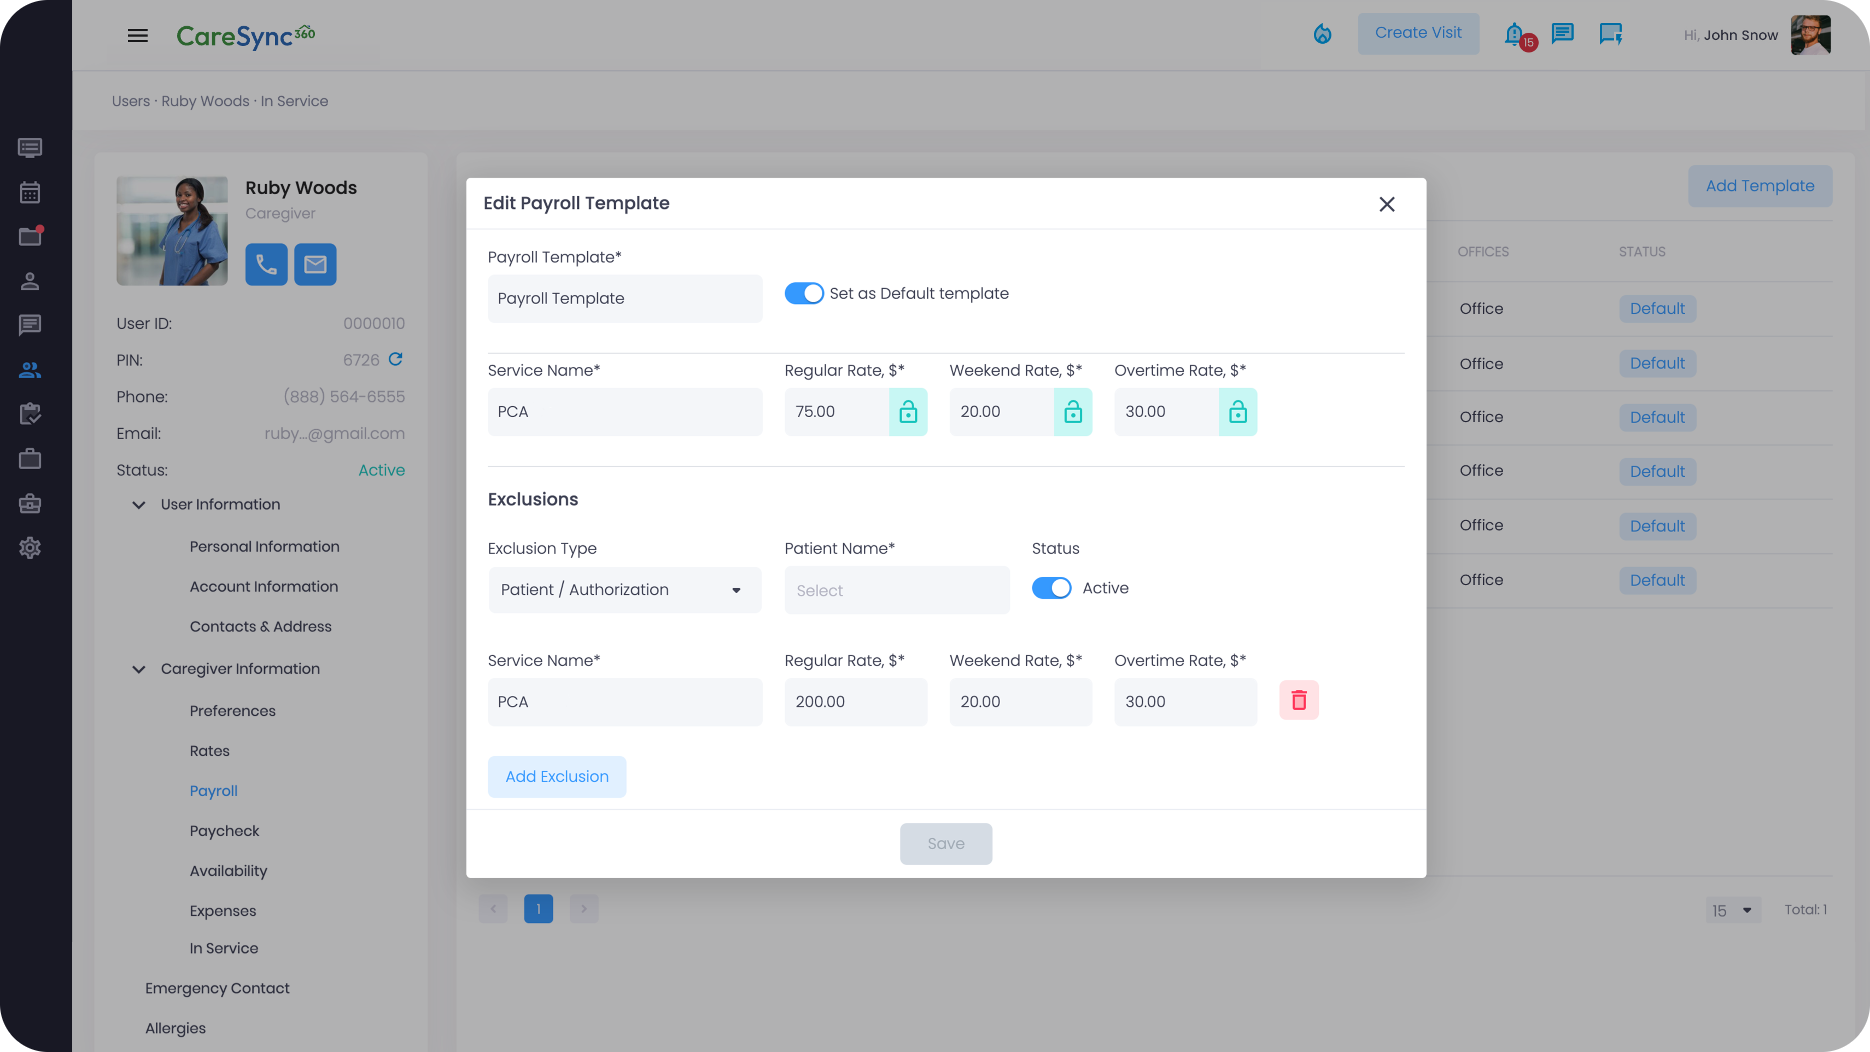The image size is (1870, 1052).
Task: Collapse the Caregiver Information section
Action: [139, 669]
